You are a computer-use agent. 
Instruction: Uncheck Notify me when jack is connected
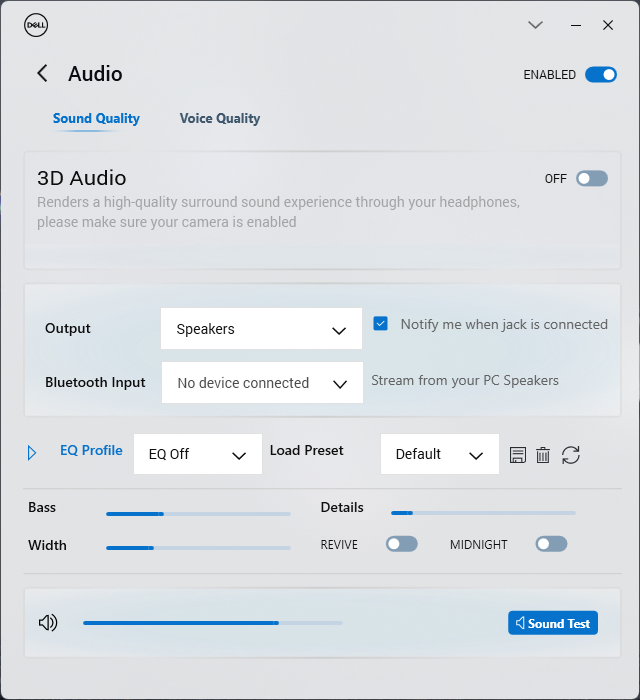(x=381, y=324)
